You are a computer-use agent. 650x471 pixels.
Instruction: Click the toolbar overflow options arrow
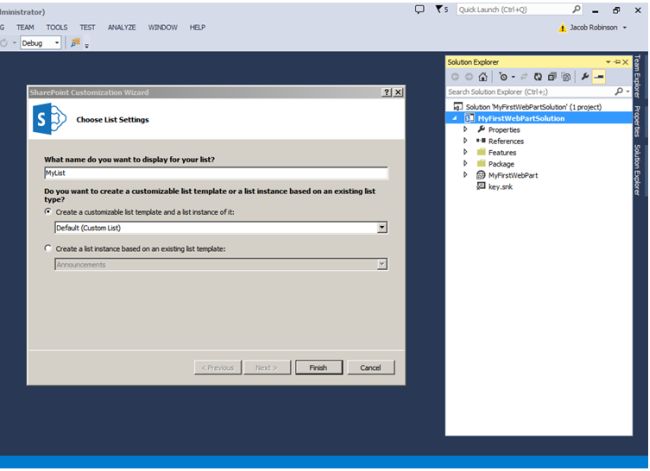tap(87, 46)
